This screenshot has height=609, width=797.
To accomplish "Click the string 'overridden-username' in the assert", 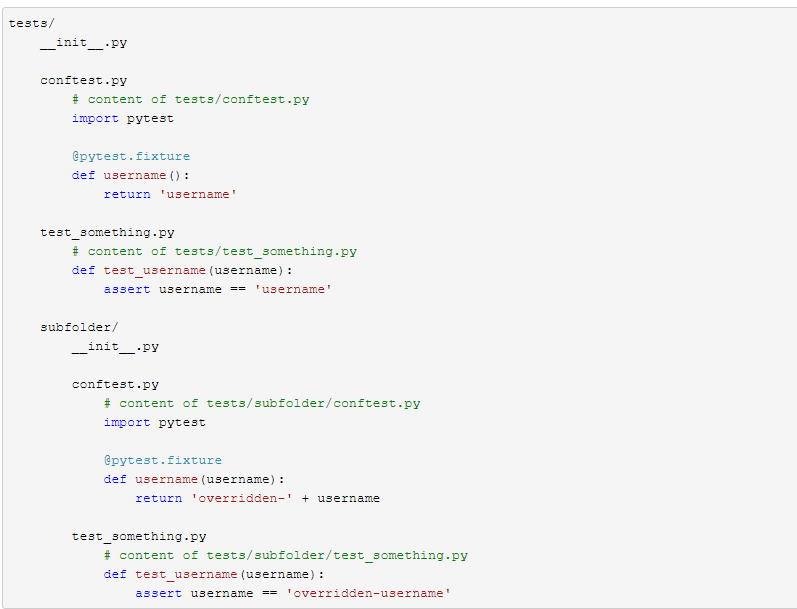I will [x=369, y=594].
